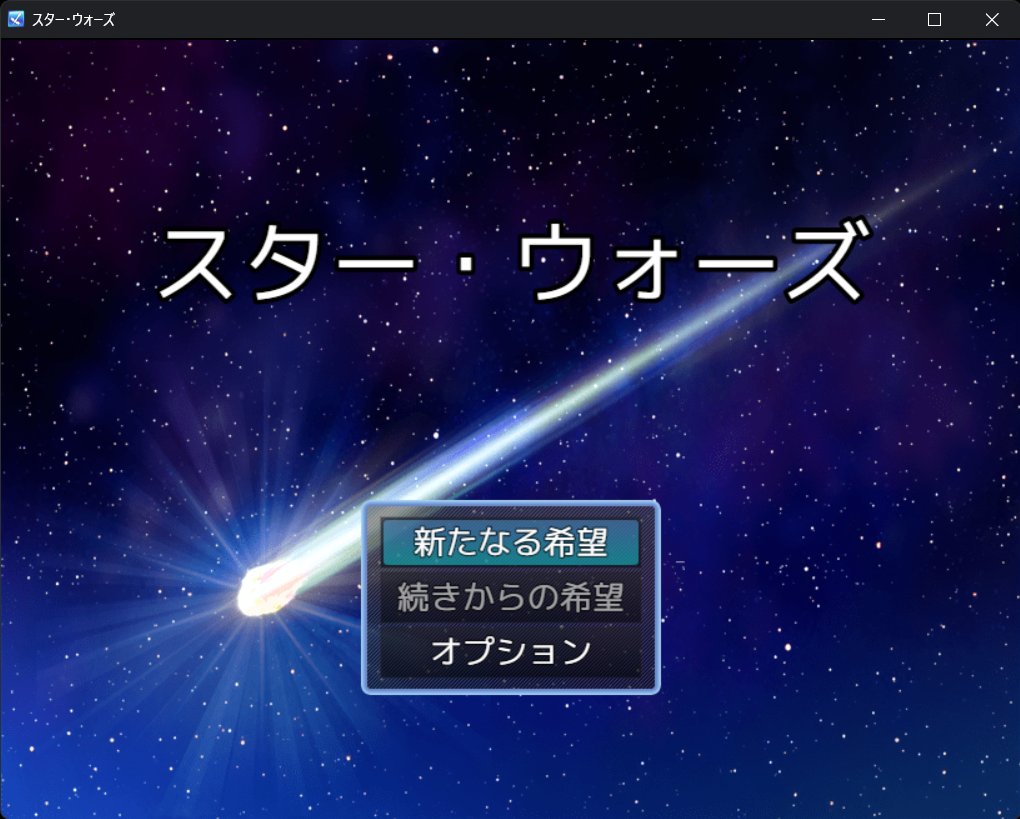The width and height of the screenshot is (1020, 819).
Task: Click the app icon in the title bar
Action: [x=16, y=19]
